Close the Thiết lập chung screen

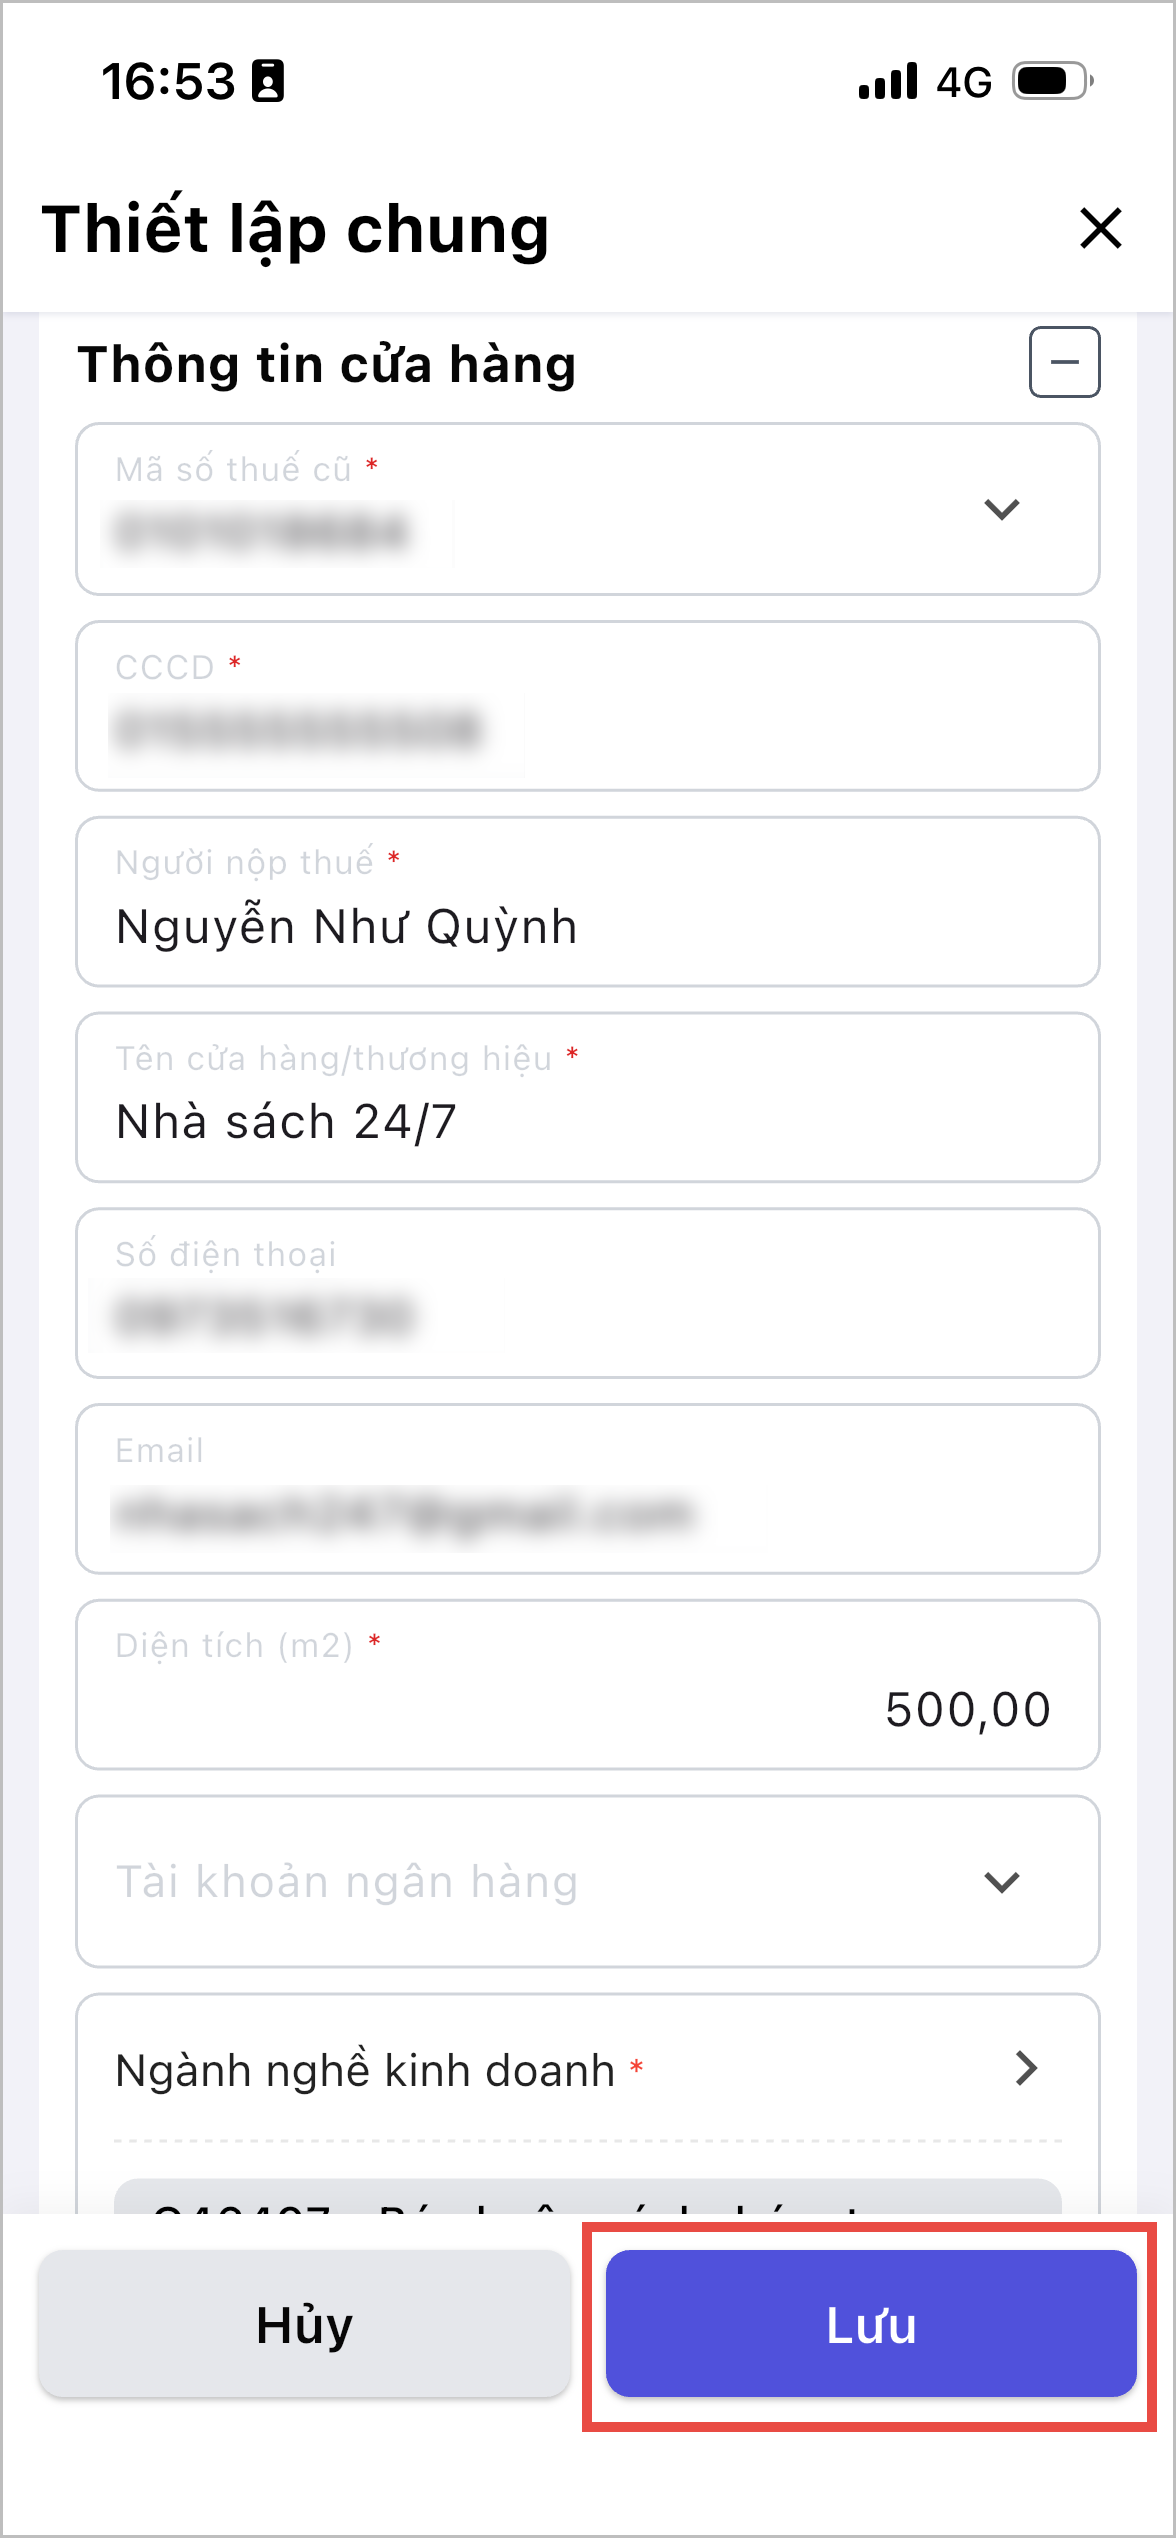click(x=1100, y=228)
